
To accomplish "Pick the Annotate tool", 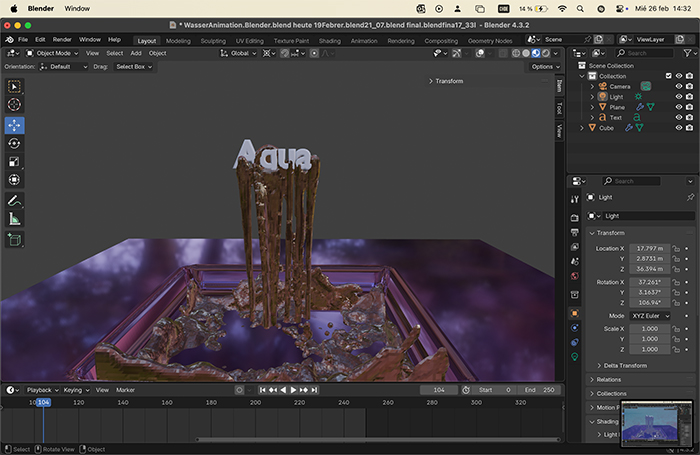I will coord(15,201).
